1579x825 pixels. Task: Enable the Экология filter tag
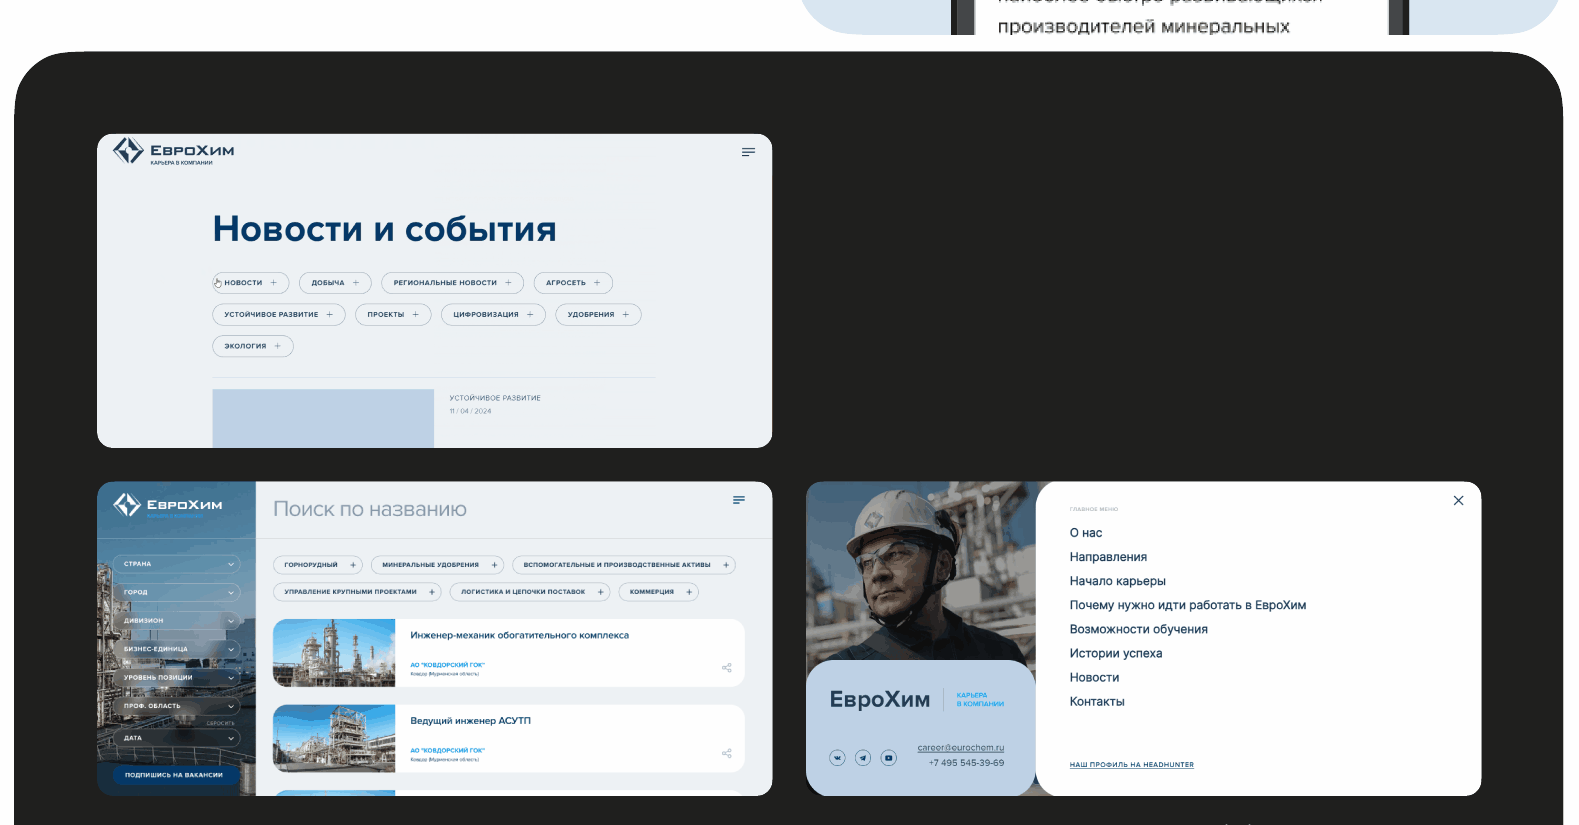tap(253, 346)
